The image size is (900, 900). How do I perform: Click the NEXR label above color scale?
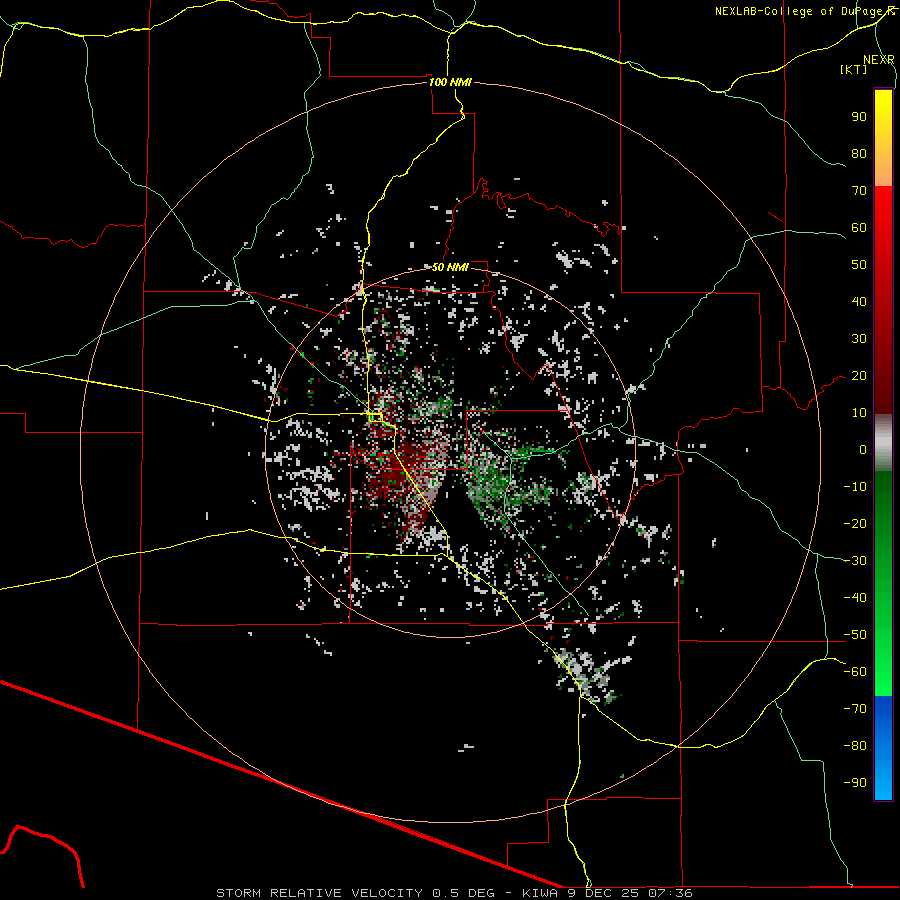click(x=878, y=60)
